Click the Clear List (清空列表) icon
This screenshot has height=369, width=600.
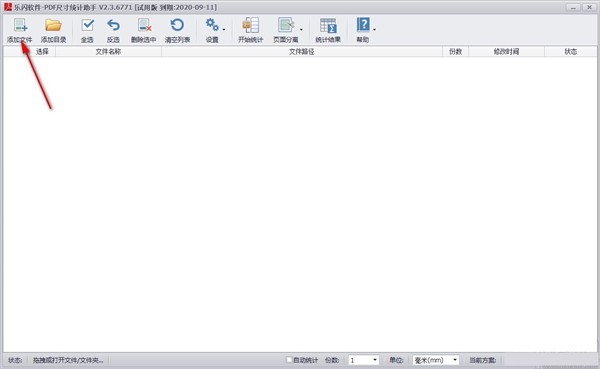tap(177, 25)
